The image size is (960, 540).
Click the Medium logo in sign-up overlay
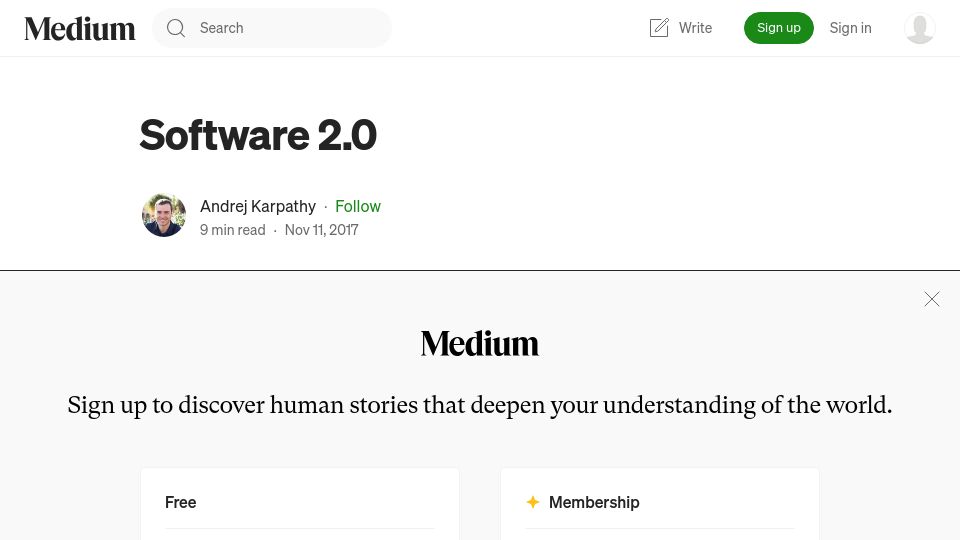[x=480, y=343]
